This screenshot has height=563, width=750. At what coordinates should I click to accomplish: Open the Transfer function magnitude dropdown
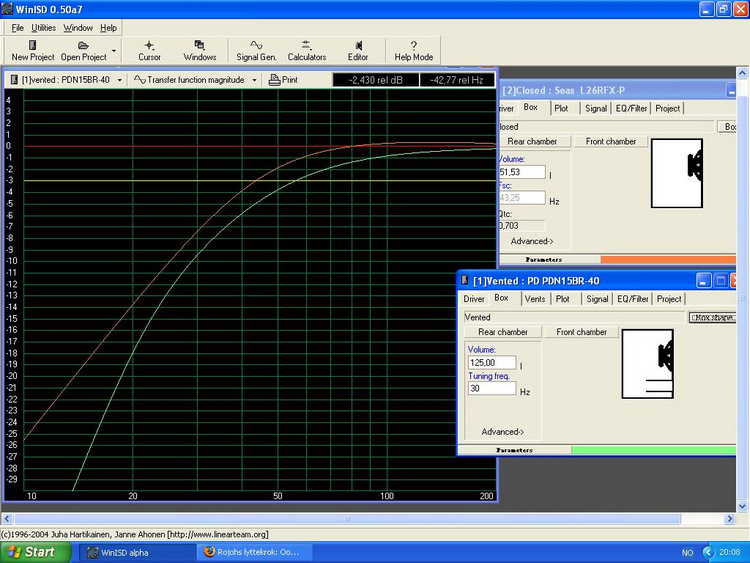pyautogui.click(x=197, y=79)
